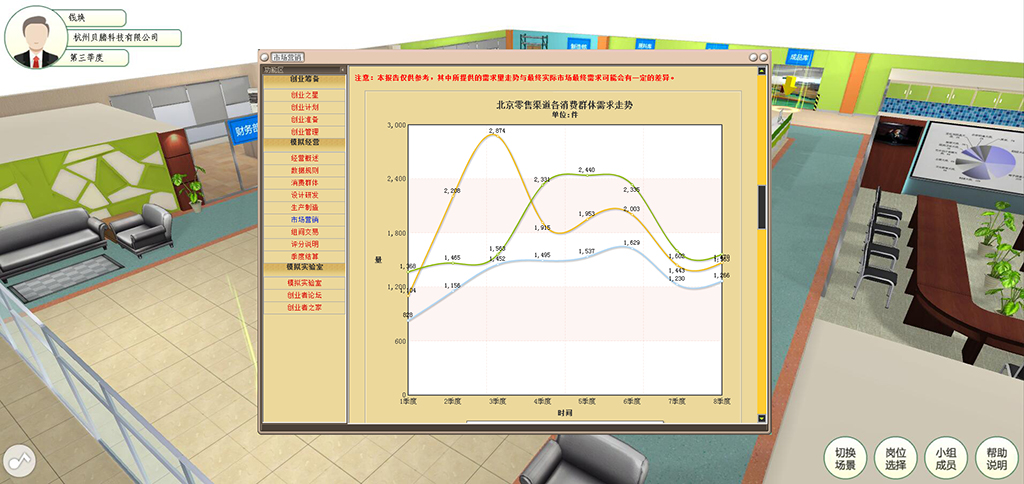1024x484 pixels.
Task: Click the round chart icon at bottom-left
Action: (x=19, y=461)
